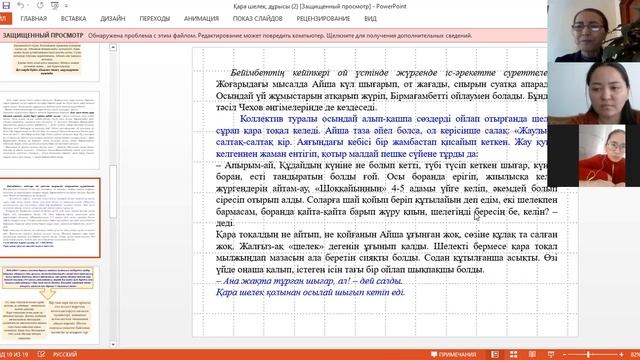The width and height of the screenshot is (640, 360).
Task: Select the top slide thumbnail with beige box
Action: [x=49, y=61]
